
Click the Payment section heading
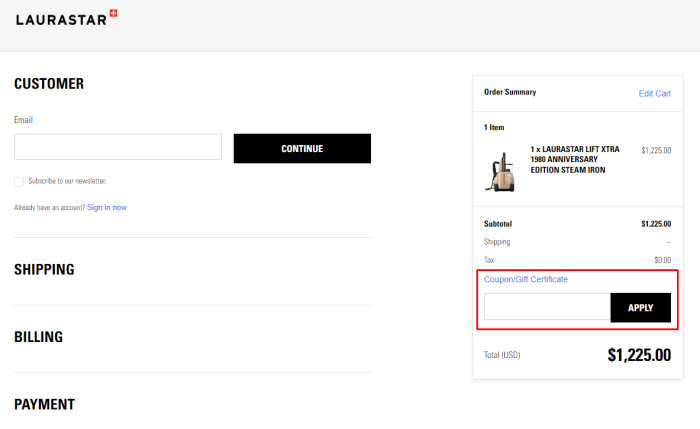pyautogui.click(x=45, y=404)
